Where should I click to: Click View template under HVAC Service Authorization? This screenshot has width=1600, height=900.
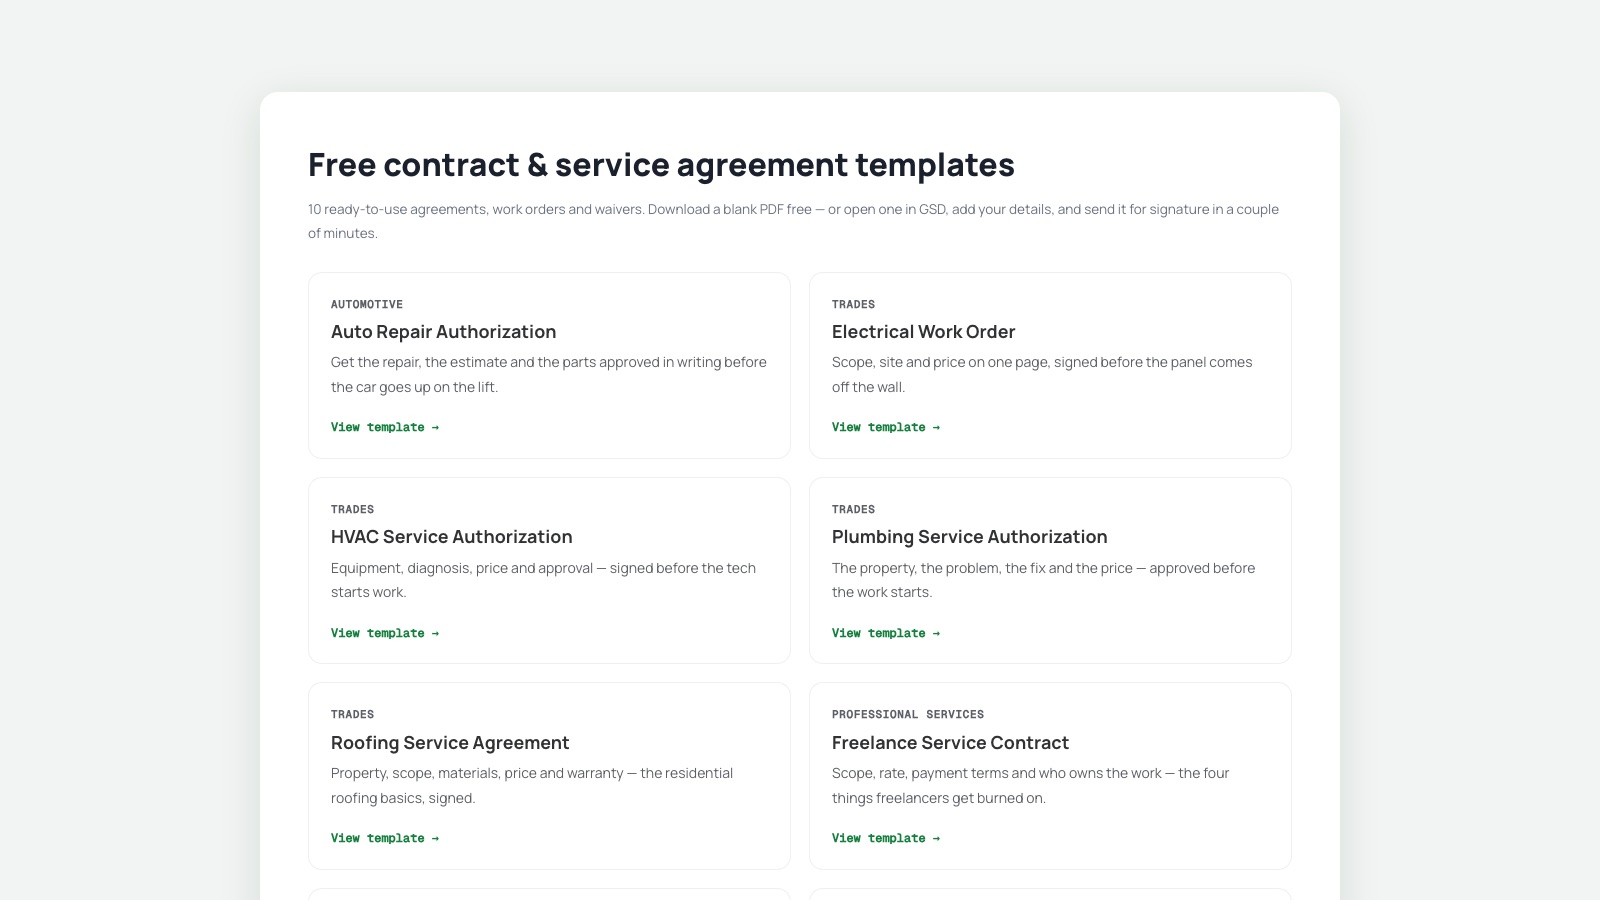[x=385, y=633]
